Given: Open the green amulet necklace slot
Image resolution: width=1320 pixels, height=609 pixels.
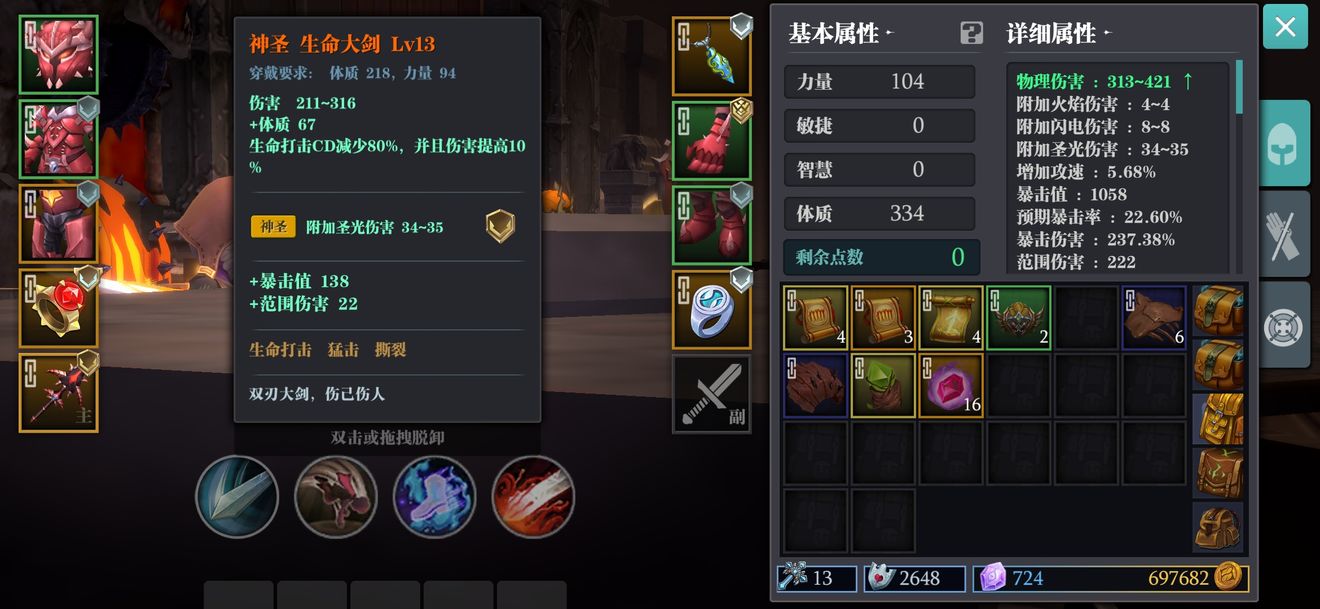Looking at the screenshot, I should (712, 57).
